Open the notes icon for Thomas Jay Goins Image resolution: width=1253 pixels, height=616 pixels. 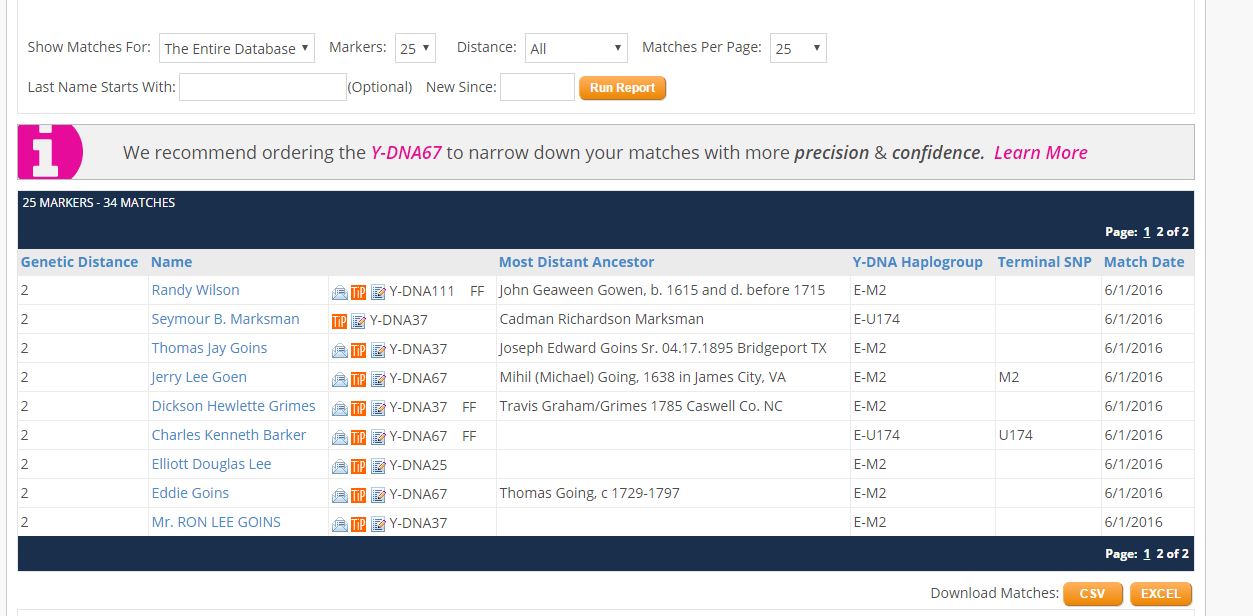378,350
